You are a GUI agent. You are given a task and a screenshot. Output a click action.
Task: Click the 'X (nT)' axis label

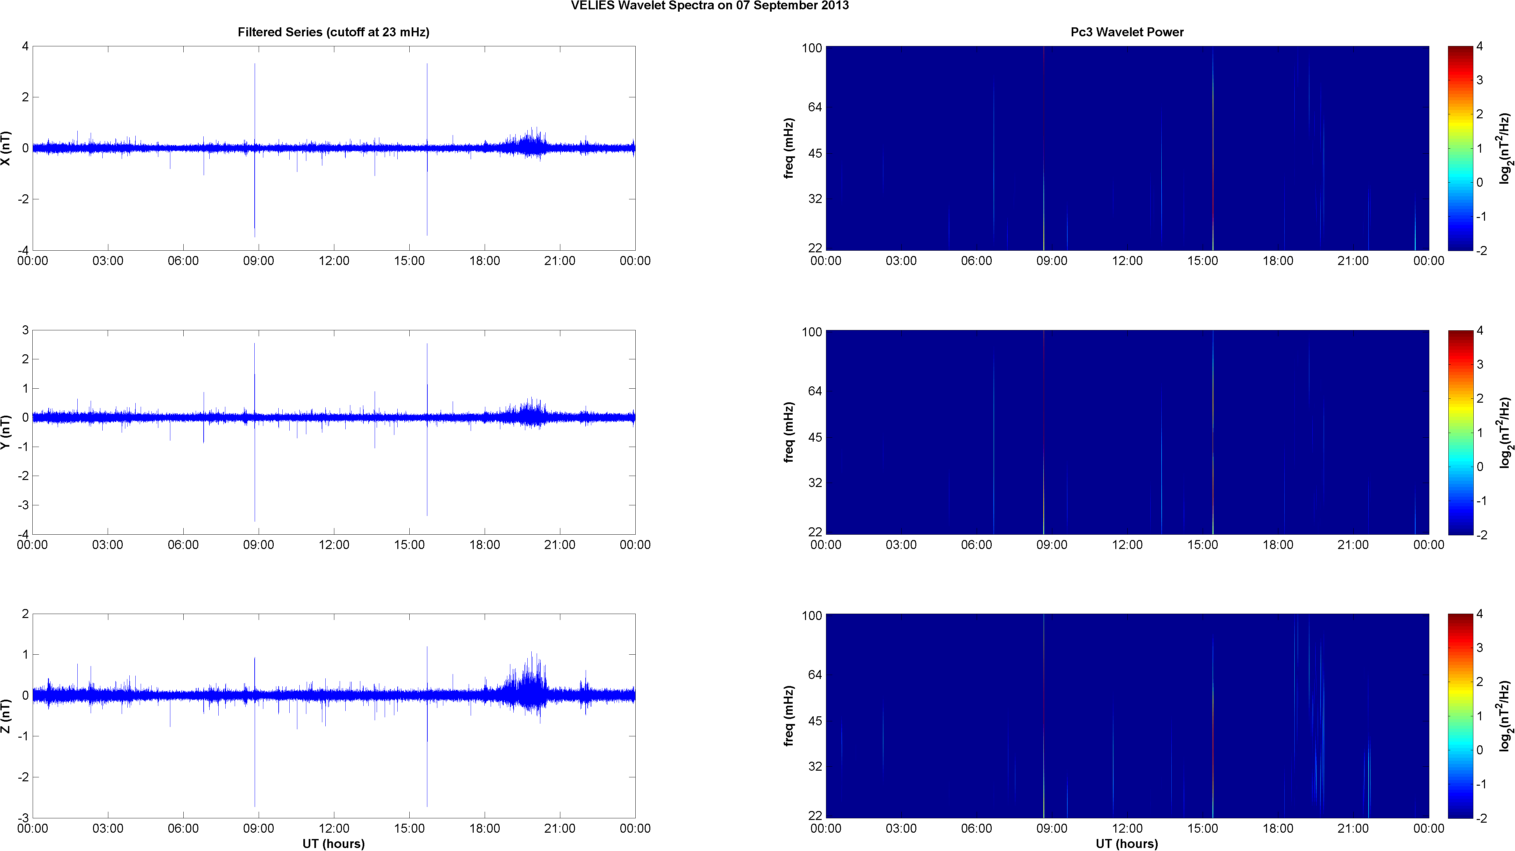8,148
